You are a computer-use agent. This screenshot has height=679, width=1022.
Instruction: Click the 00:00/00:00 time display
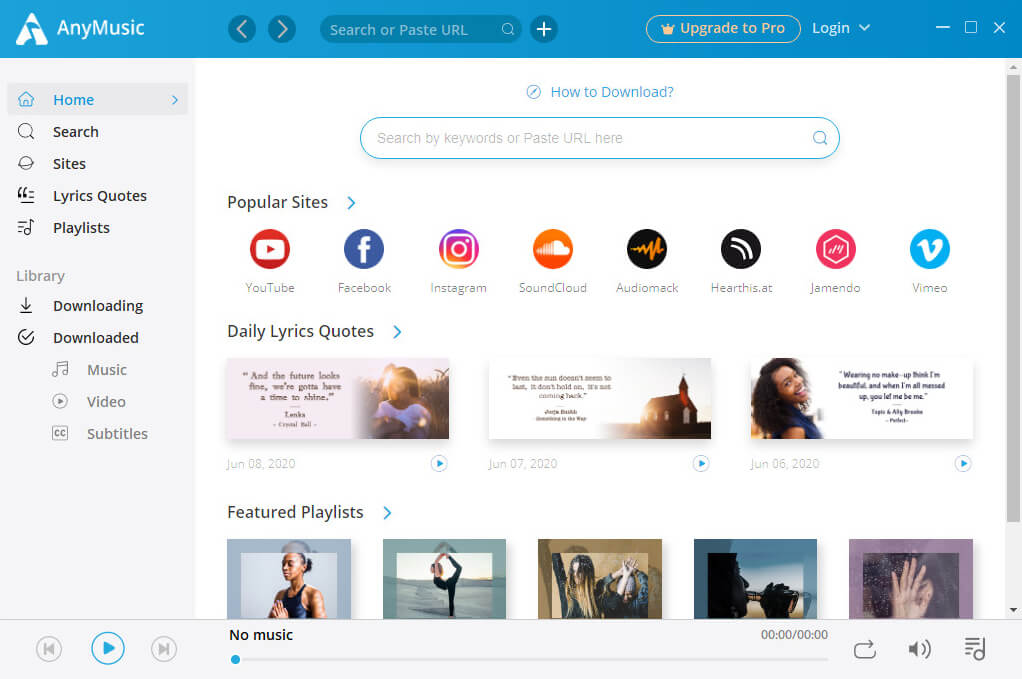pos(794,635)
